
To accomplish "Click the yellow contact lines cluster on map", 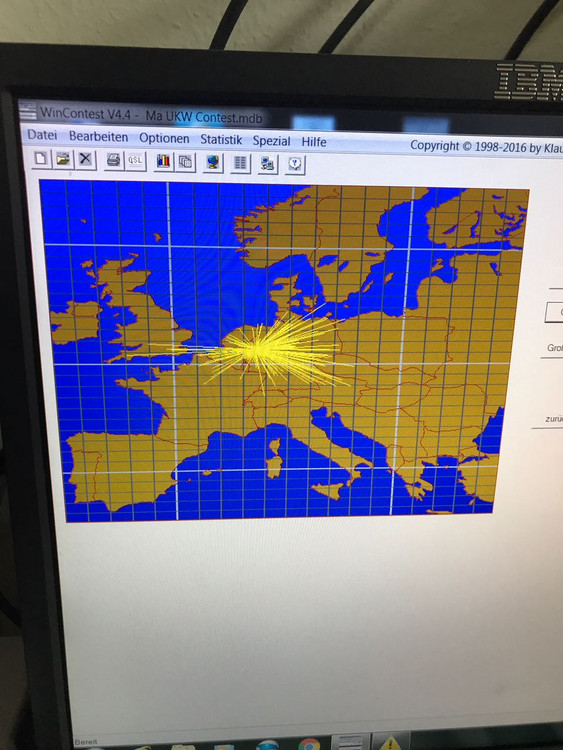I will (268, 350).
